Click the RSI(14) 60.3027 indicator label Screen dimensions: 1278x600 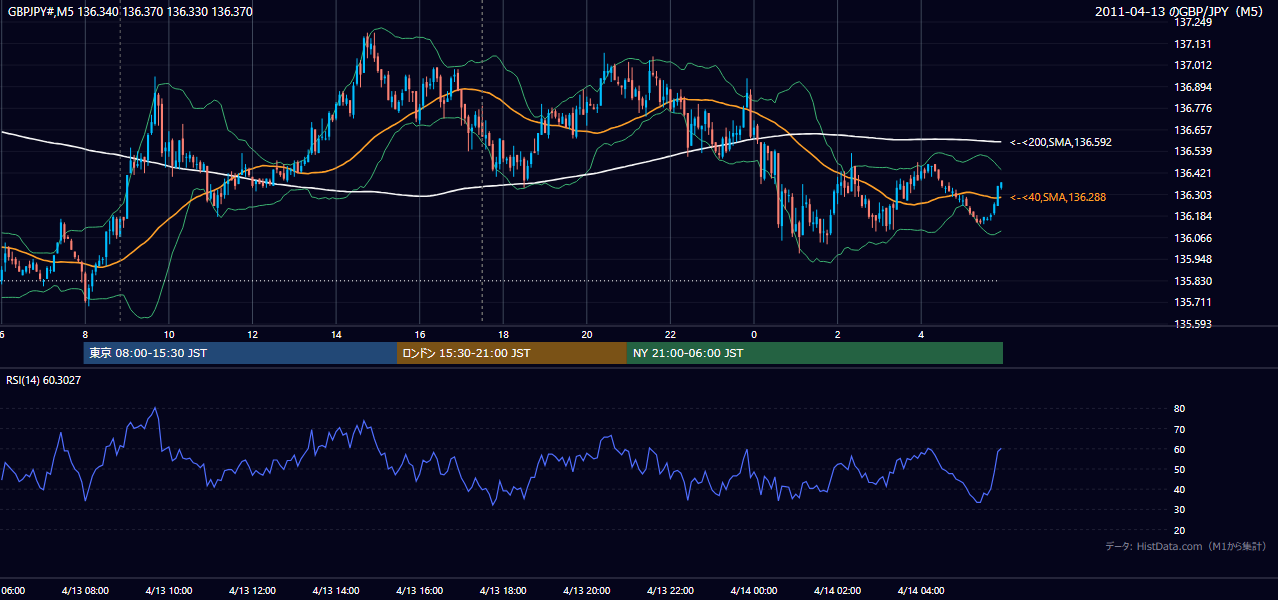pos(43,380)
